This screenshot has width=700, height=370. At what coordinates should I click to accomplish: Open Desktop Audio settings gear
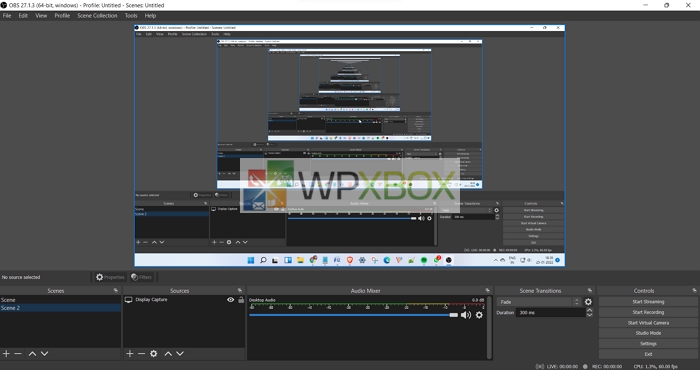[x=479, y=315]
